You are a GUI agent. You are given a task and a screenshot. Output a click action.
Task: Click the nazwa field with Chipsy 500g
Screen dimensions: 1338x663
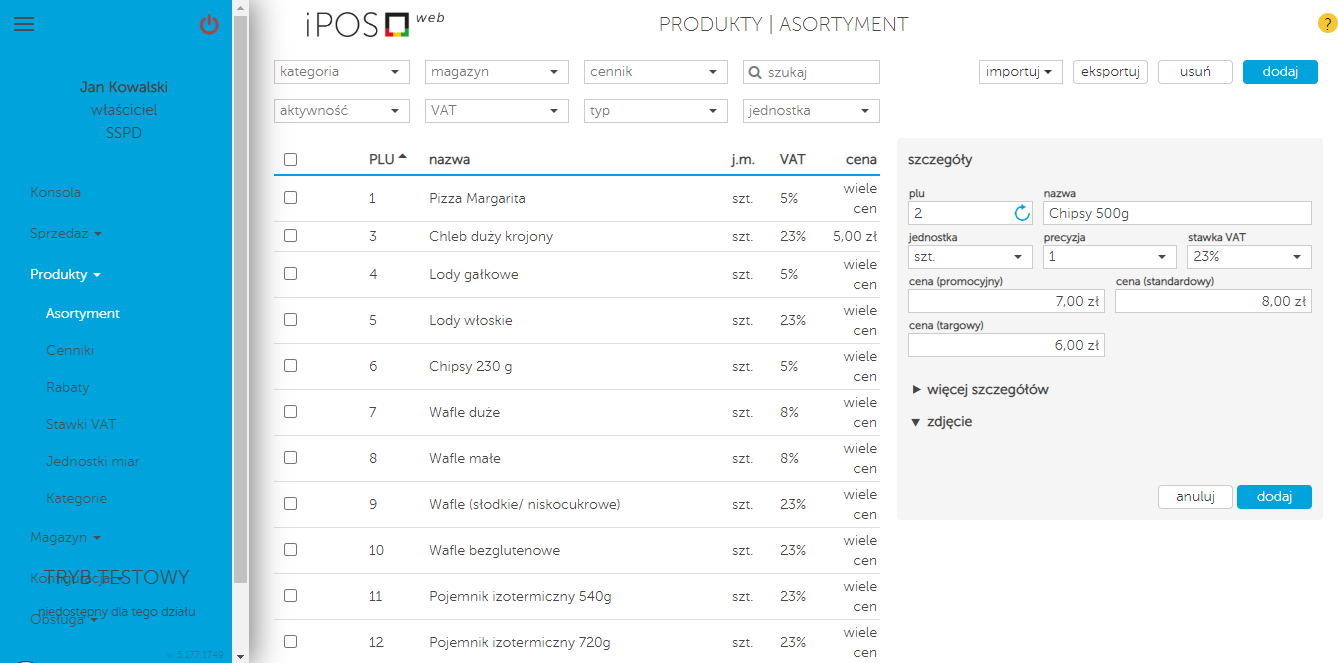(x=1176, y=213)
